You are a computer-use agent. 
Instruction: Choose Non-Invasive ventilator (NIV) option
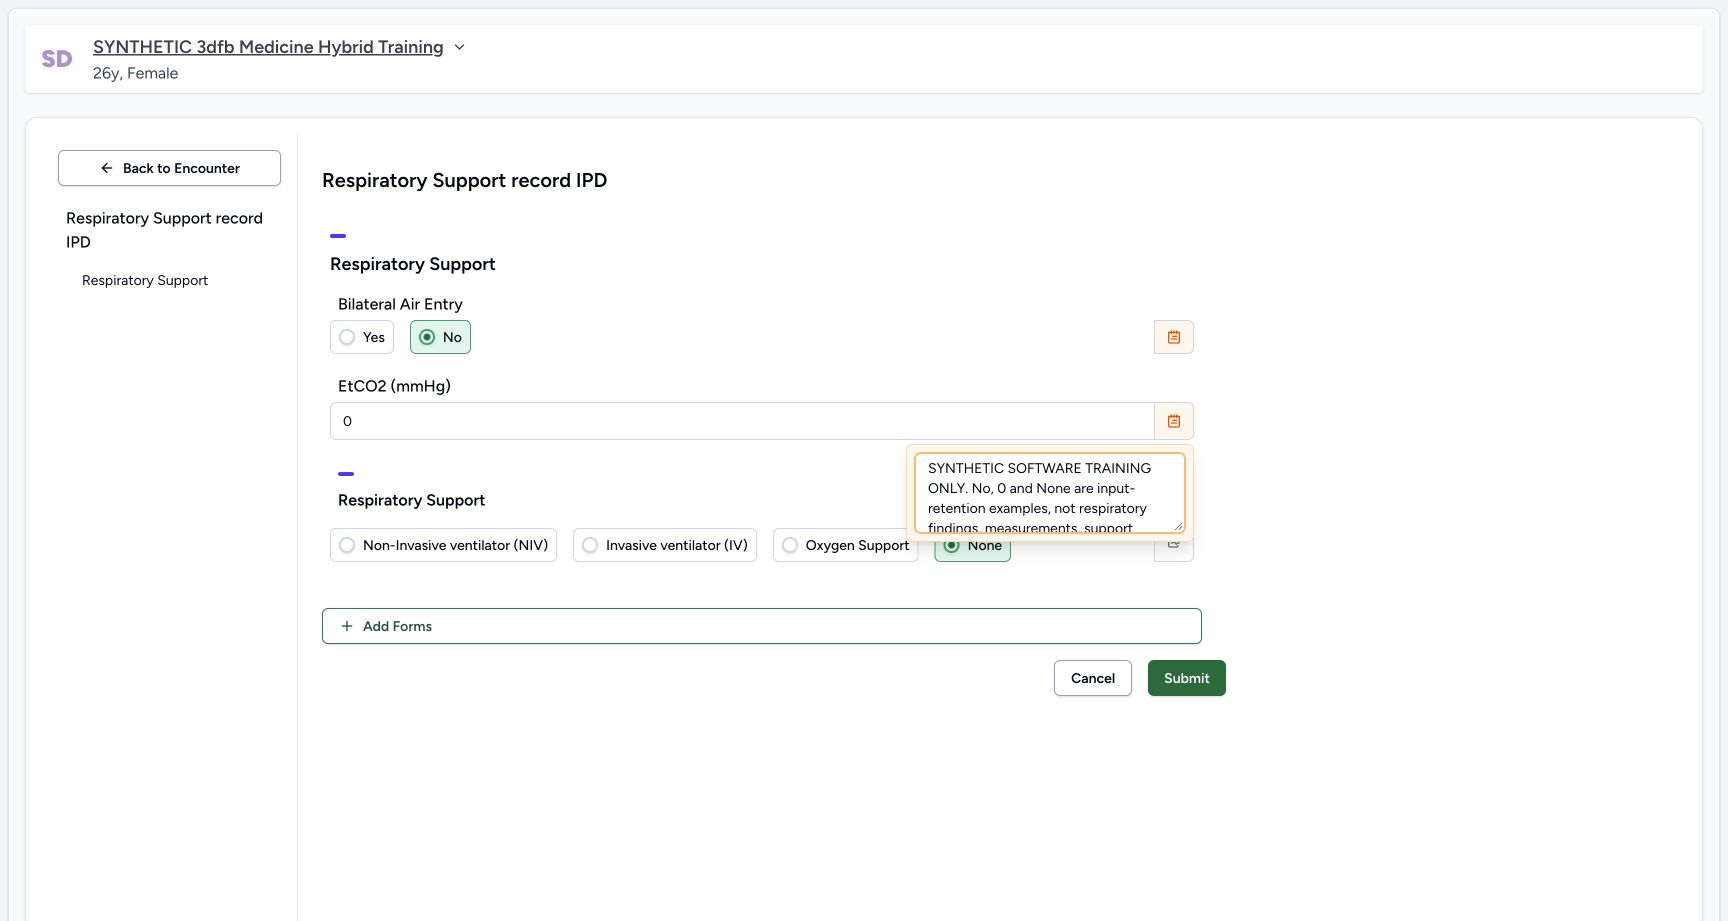coord(443,545)
